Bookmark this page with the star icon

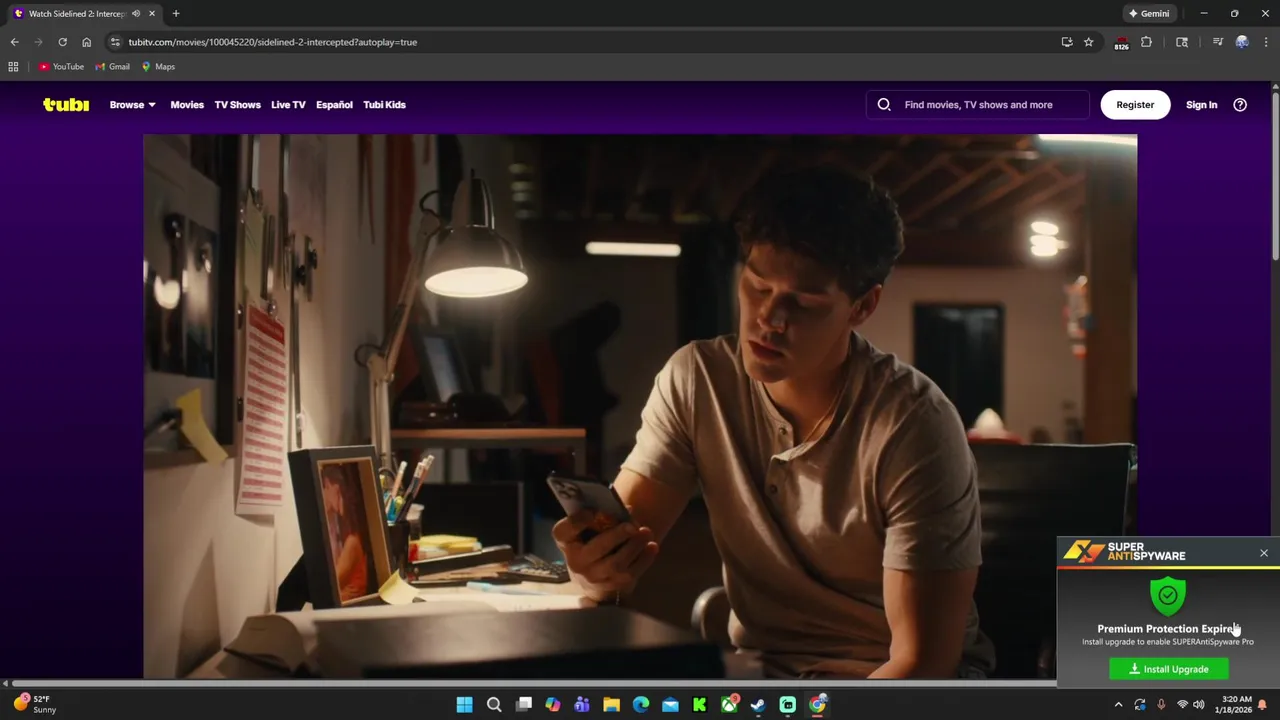click(x=1089, y=42)
